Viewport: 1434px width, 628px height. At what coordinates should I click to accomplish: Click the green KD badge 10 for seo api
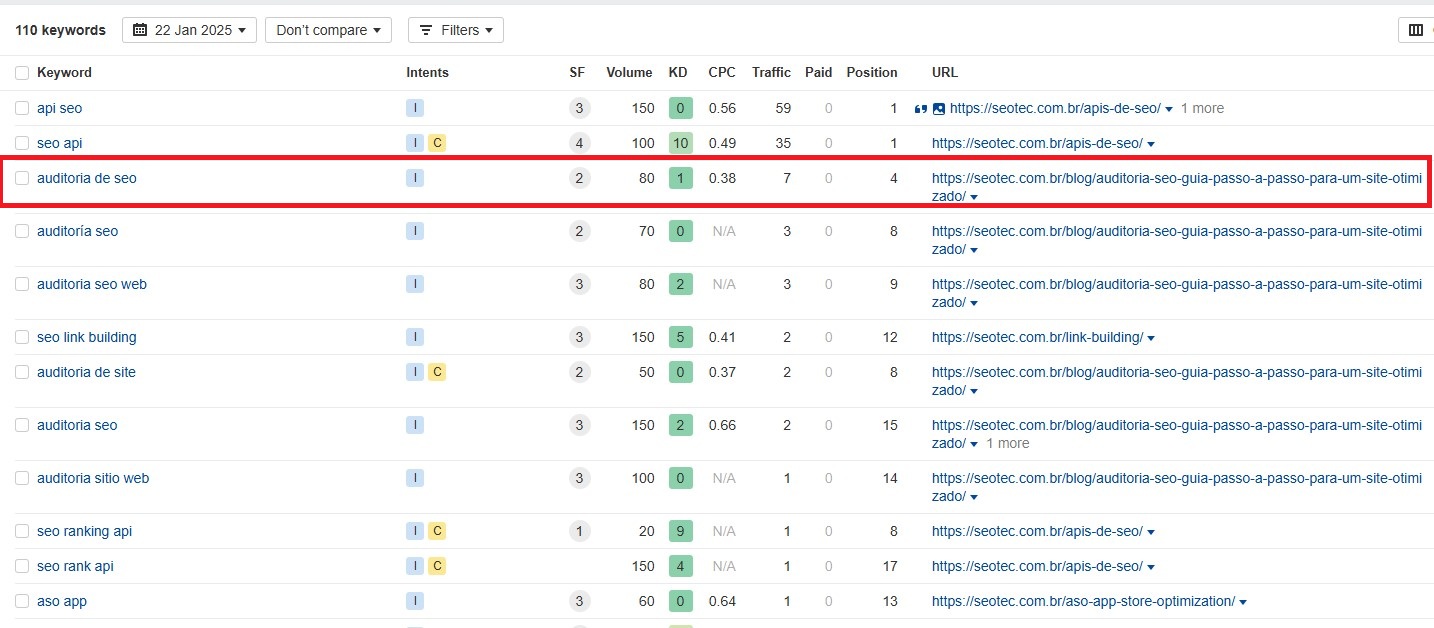click(x=680, y=143)
